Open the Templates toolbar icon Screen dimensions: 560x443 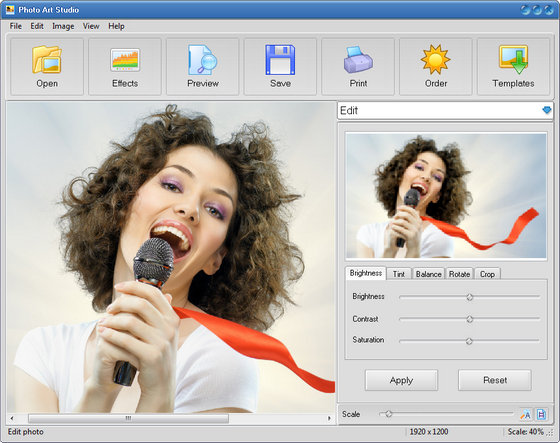pyautogui.click(x=514, y=60)
